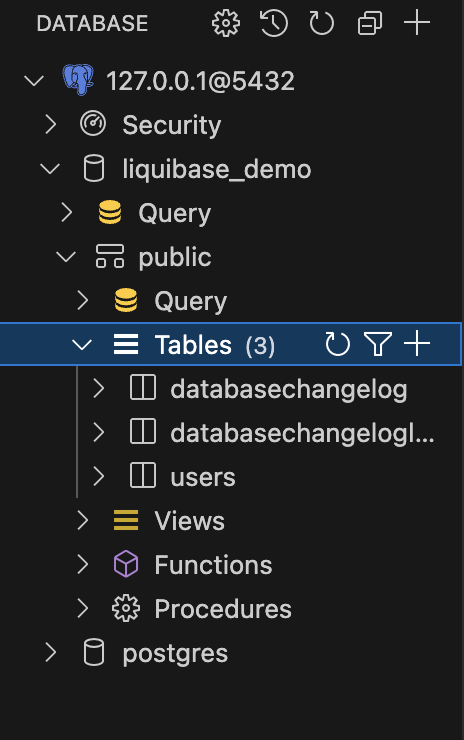Create new table with Tables plus icon
Image resolution: width=464 pixels, height=740 pixels.
tap(417, 344)
